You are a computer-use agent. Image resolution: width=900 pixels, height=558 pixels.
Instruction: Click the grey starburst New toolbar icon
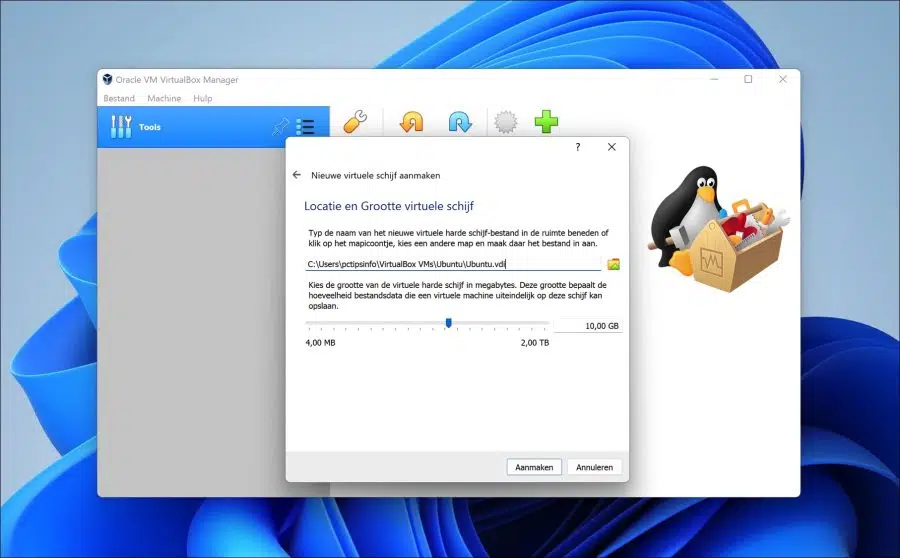click(x=506, y=122)
